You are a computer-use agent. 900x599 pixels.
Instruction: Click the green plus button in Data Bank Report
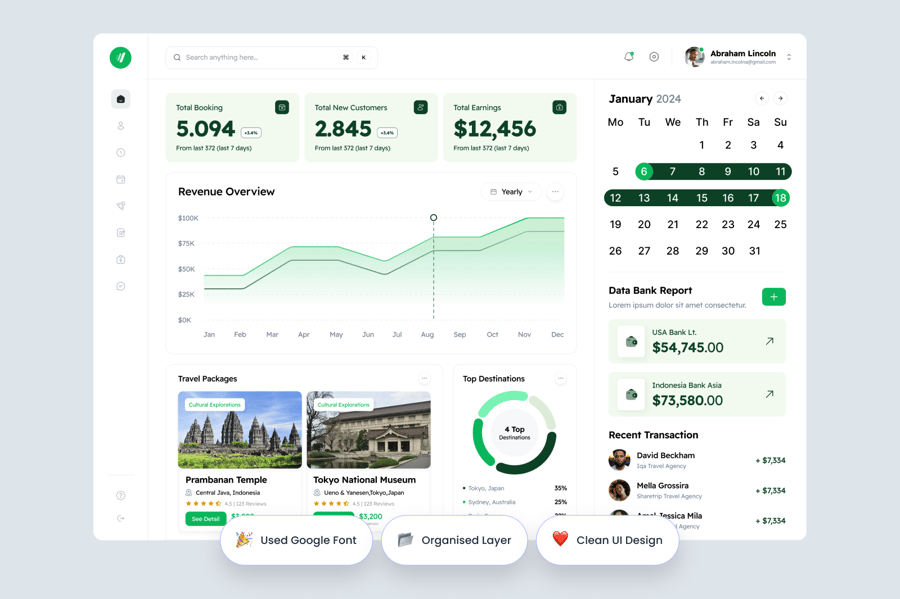(773, 297)
